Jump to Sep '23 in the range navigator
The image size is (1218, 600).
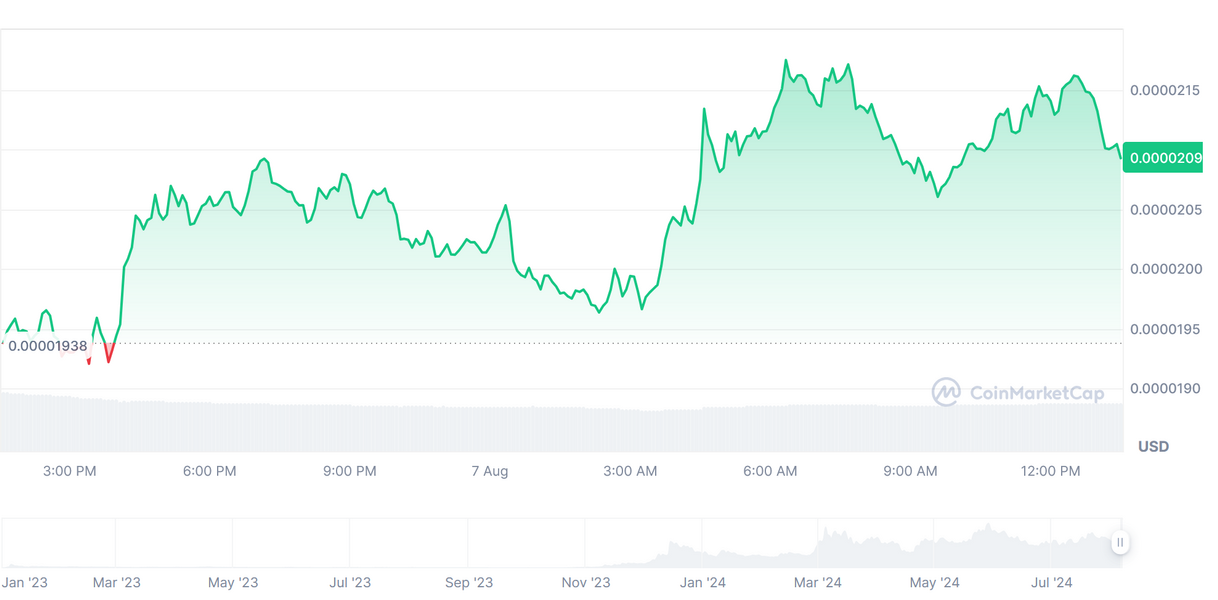[x=469, y=582]
